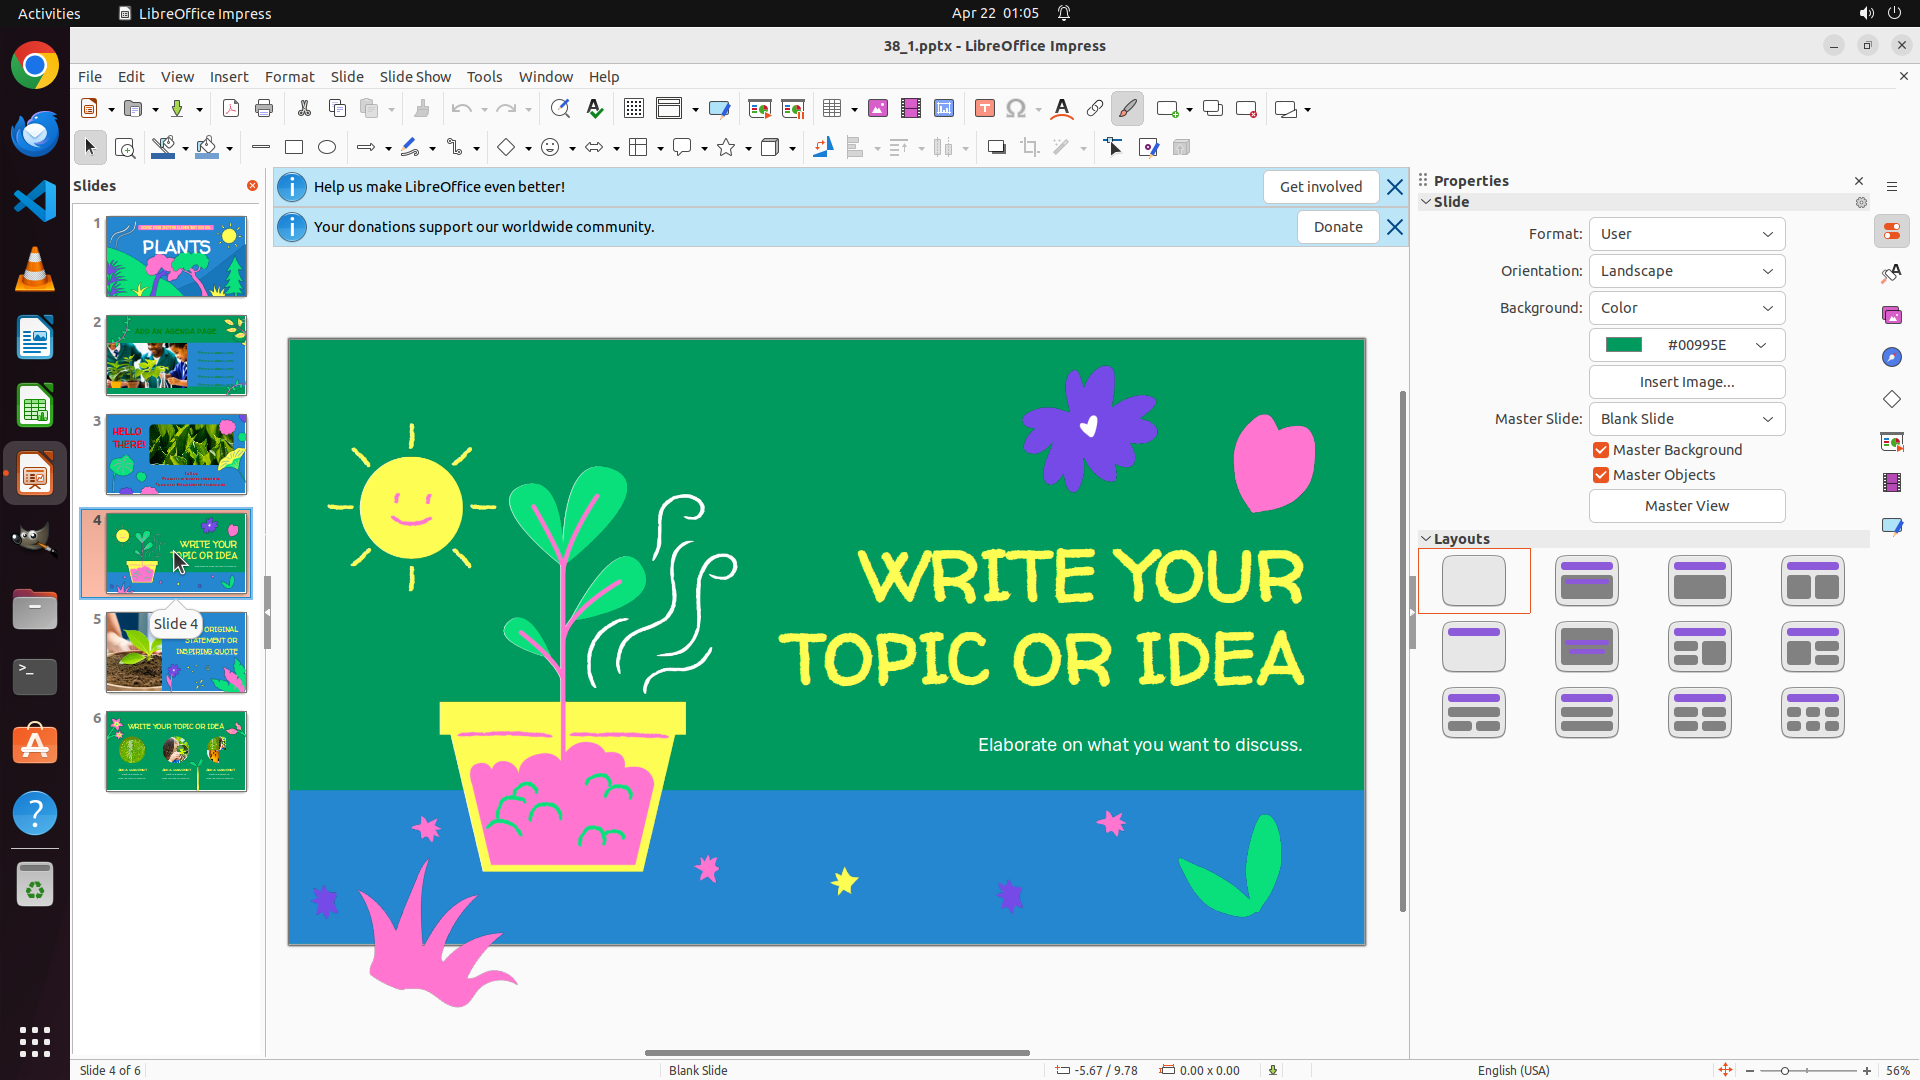The image size is (1920, 1080).
Task: Toggle the Show Draw Functions highlighter button
Action: (x=1127, y=109)
